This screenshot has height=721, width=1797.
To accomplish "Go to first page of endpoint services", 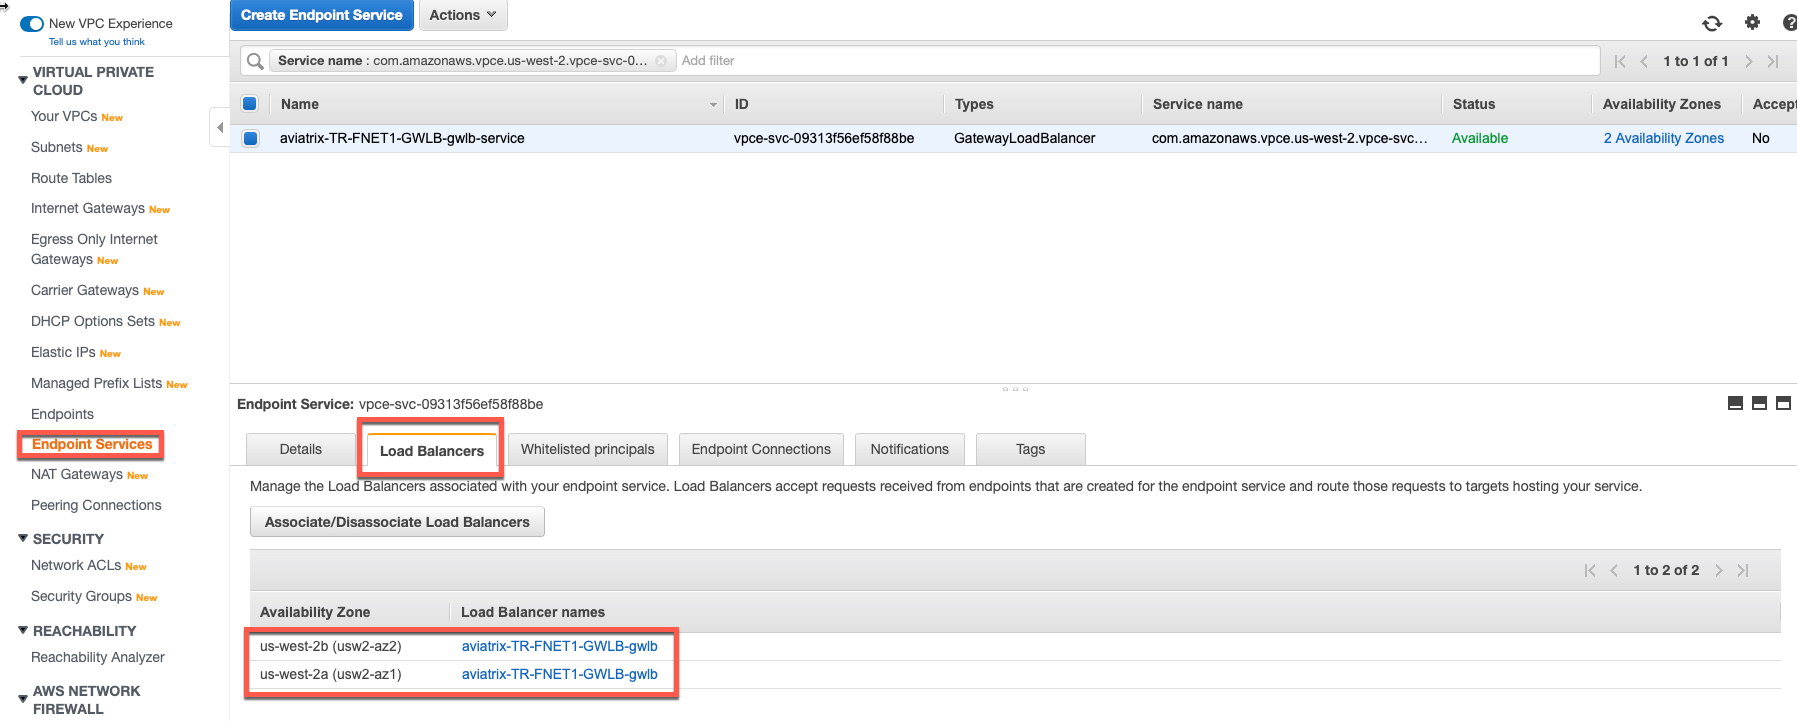I will click(x=1620, y=61).
